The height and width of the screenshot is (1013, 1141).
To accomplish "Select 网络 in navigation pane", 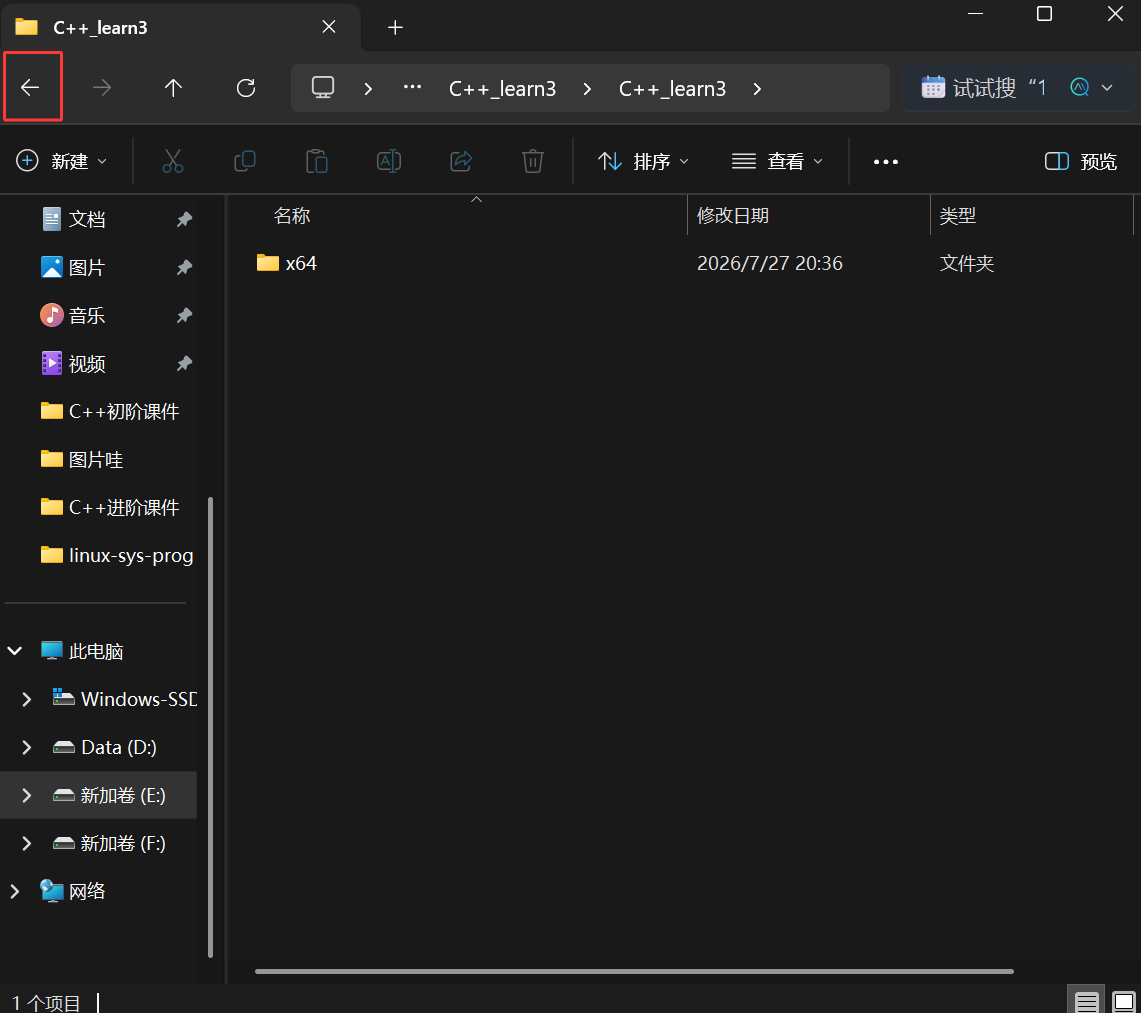I will tap(73, 891).
